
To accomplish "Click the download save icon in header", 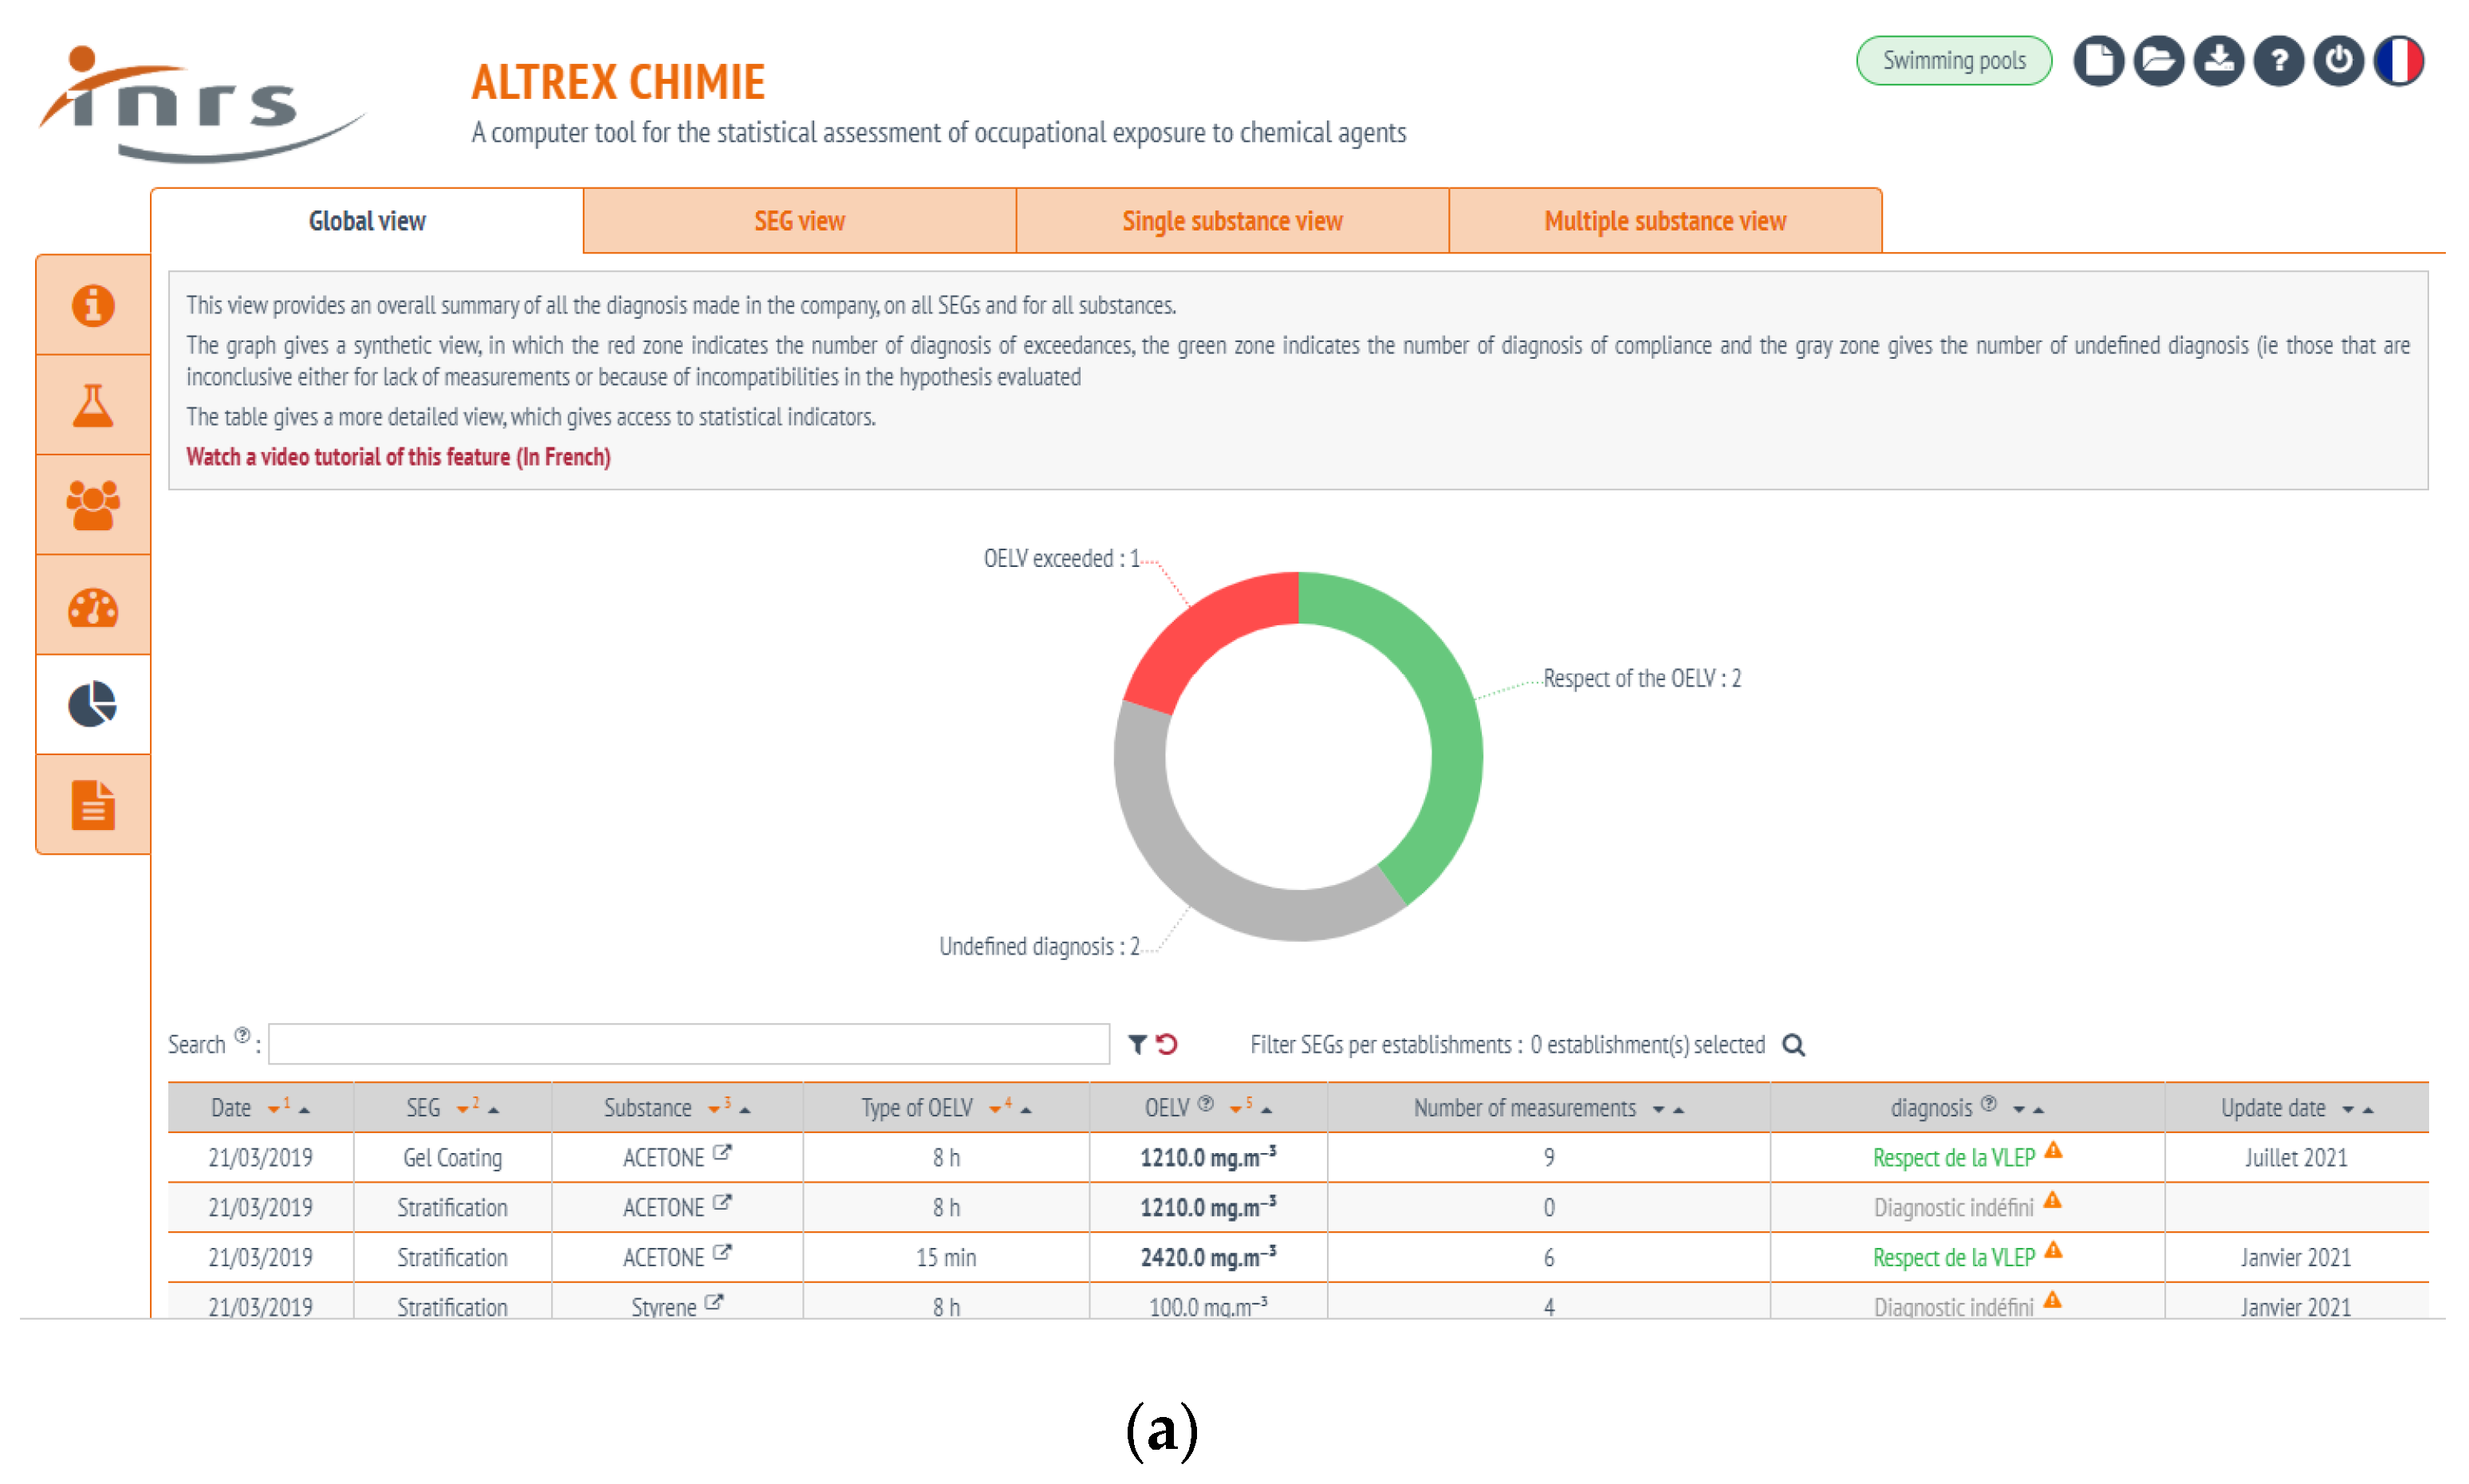I will click(x=2217, y=62).
